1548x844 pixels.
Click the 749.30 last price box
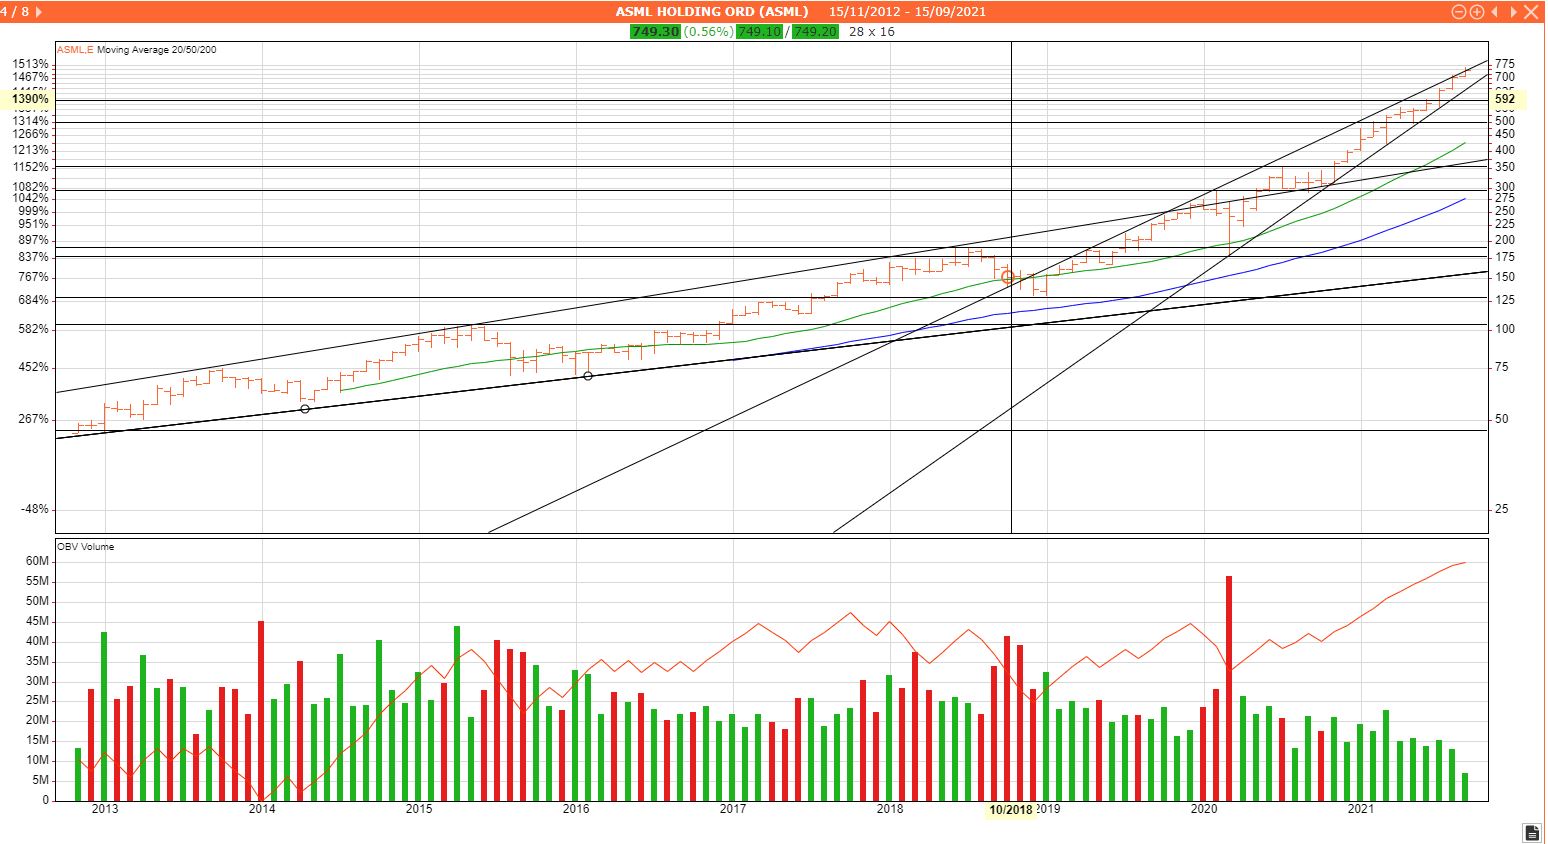coord(655,31)
